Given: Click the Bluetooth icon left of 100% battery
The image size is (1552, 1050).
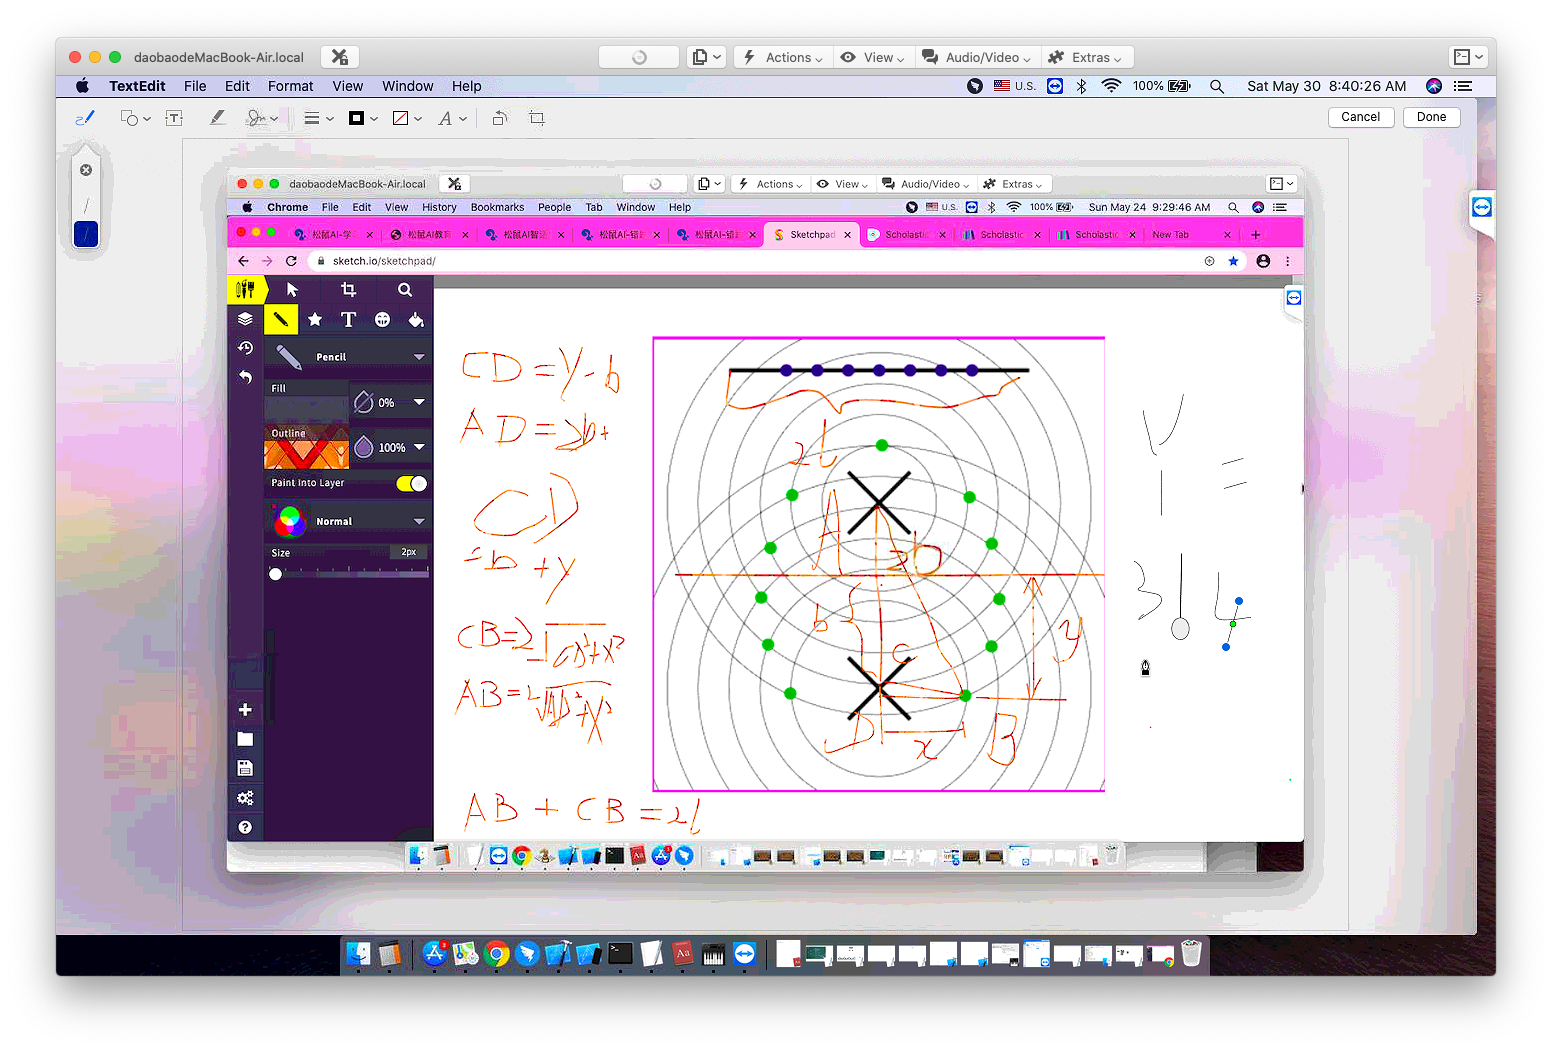Looking at the screenshot, I should click(x=1081, y=86).
